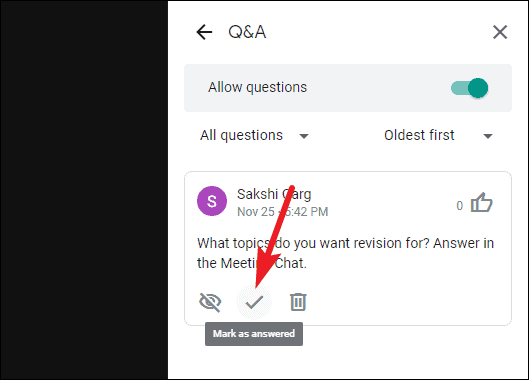Click the arrow beside Oldest first
This screenshot has width=529, height=380.
(488, 136)
